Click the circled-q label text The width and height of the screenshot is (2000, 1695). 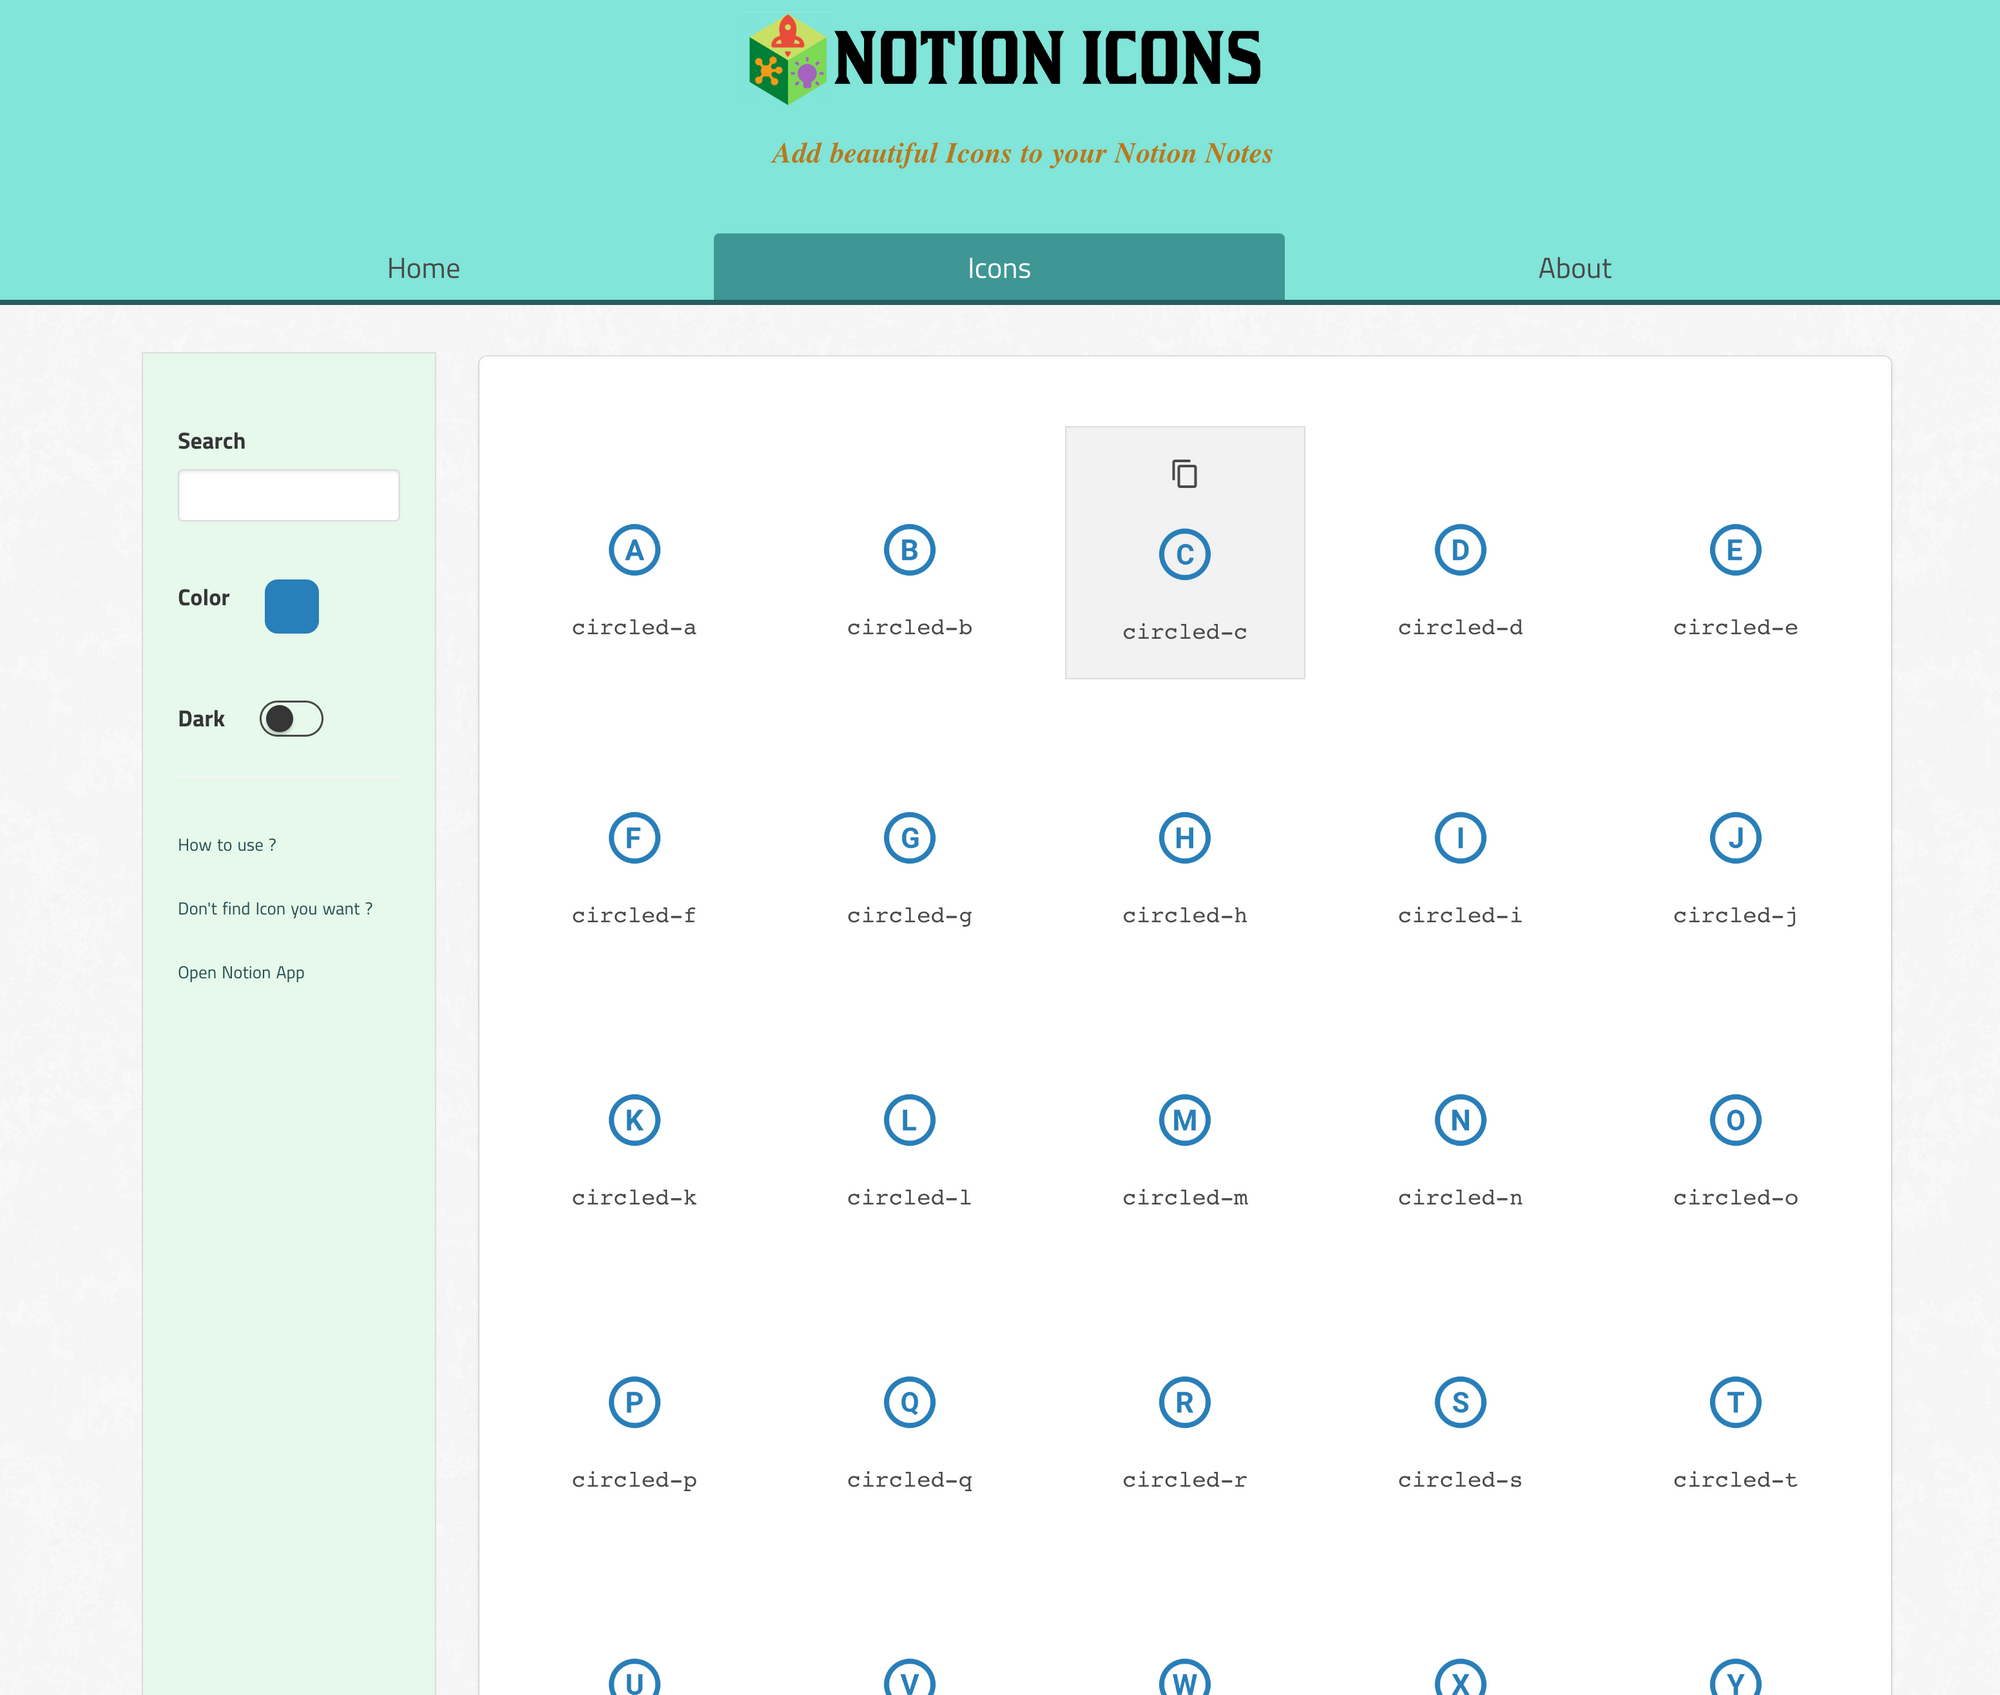909,1479
